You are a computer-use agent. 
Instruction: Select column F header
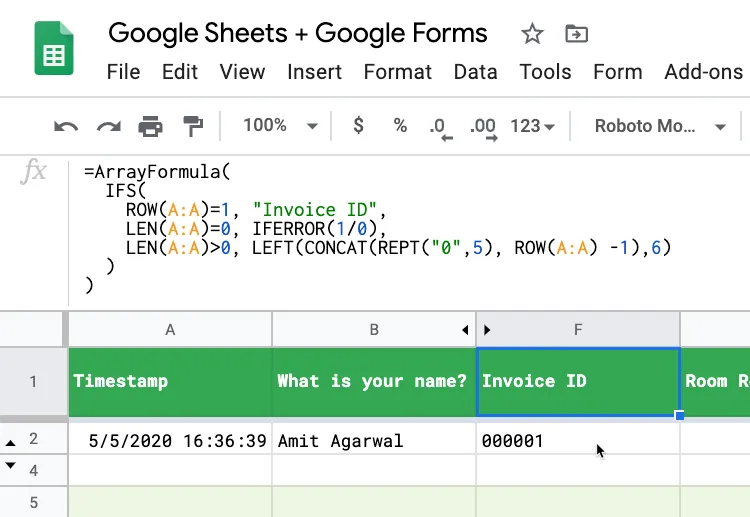pyautogui.click(x=578, y=330)
